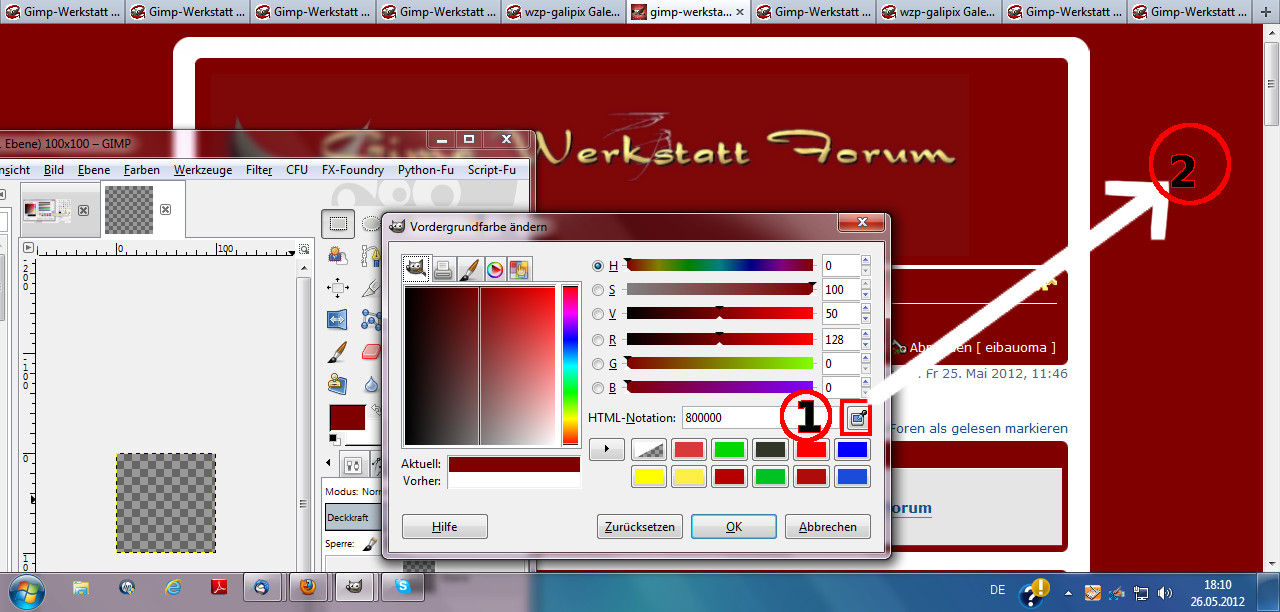Pick the pure blue history swatch
Screen dimensions: 1280x612
point(853,450)
